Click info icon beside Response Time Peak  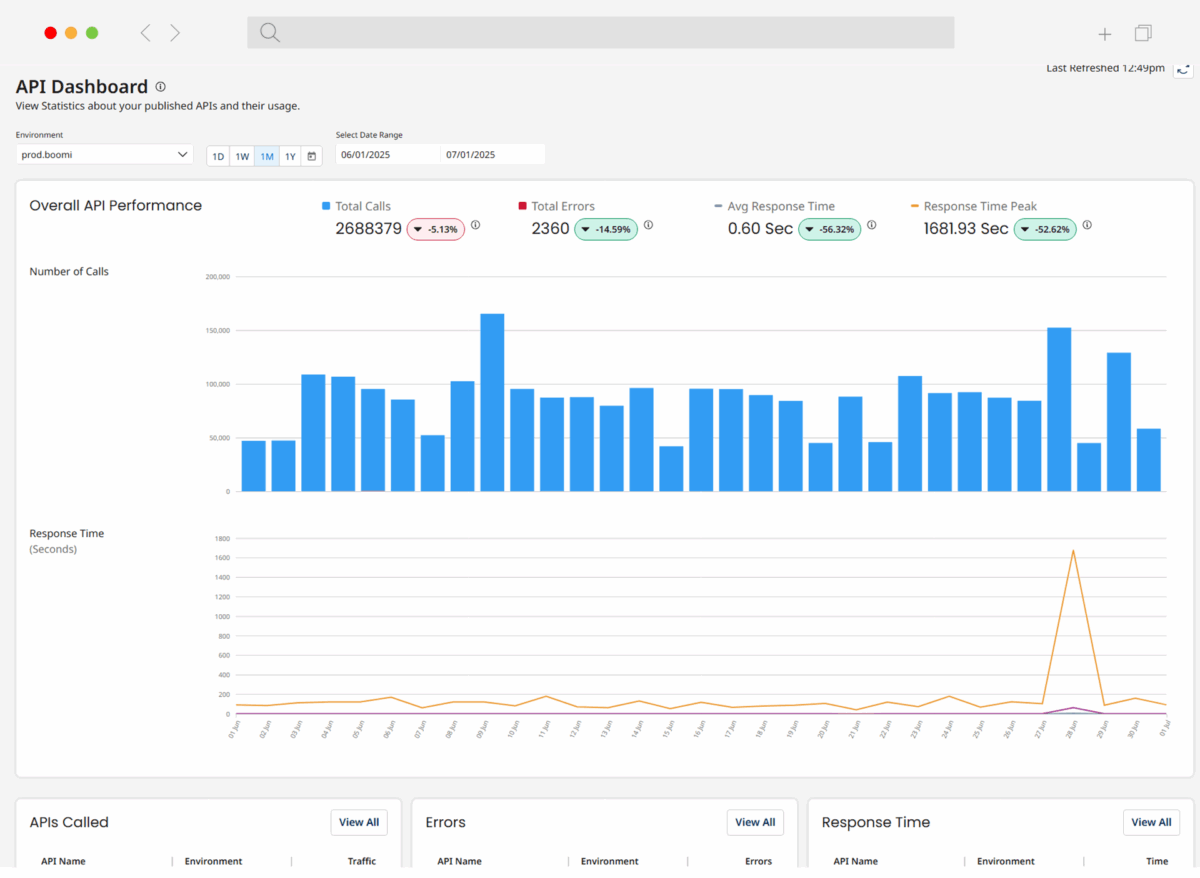[1087, 225]
